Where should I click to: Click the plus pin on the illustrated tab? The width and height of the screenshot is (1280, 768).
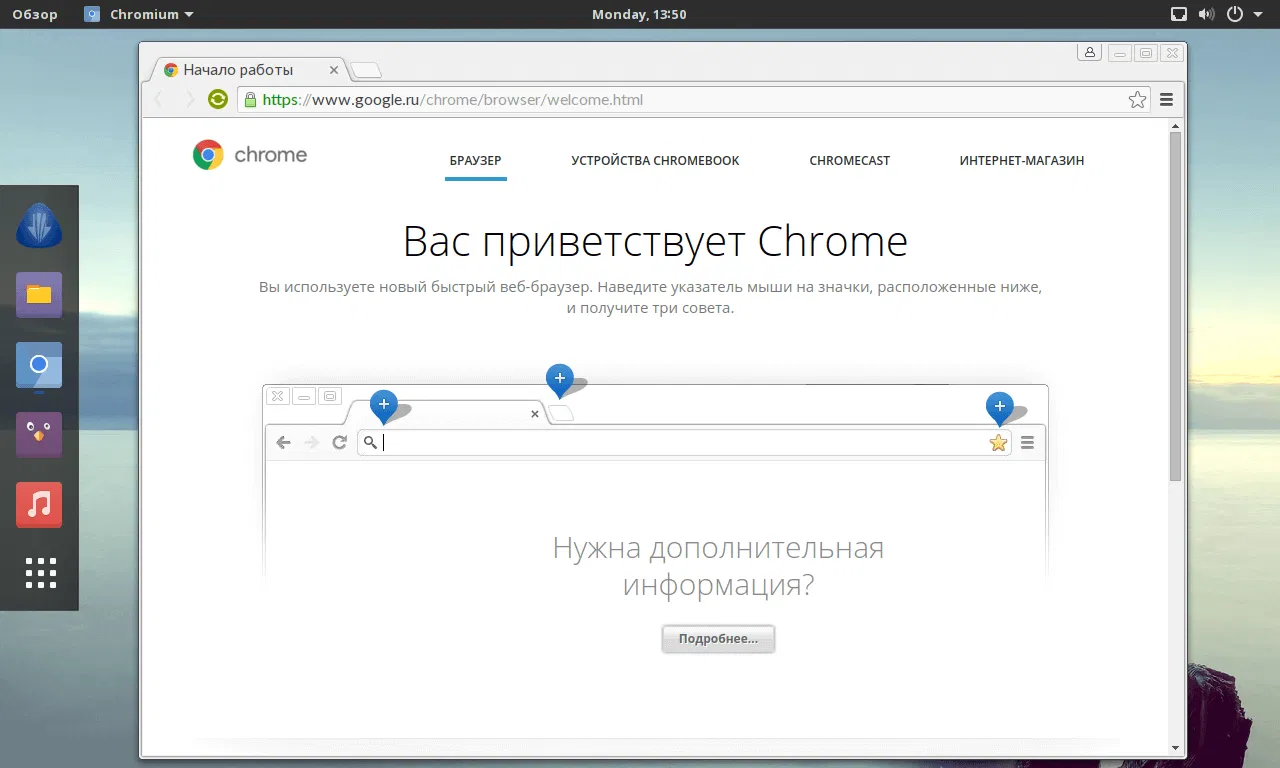384,406
